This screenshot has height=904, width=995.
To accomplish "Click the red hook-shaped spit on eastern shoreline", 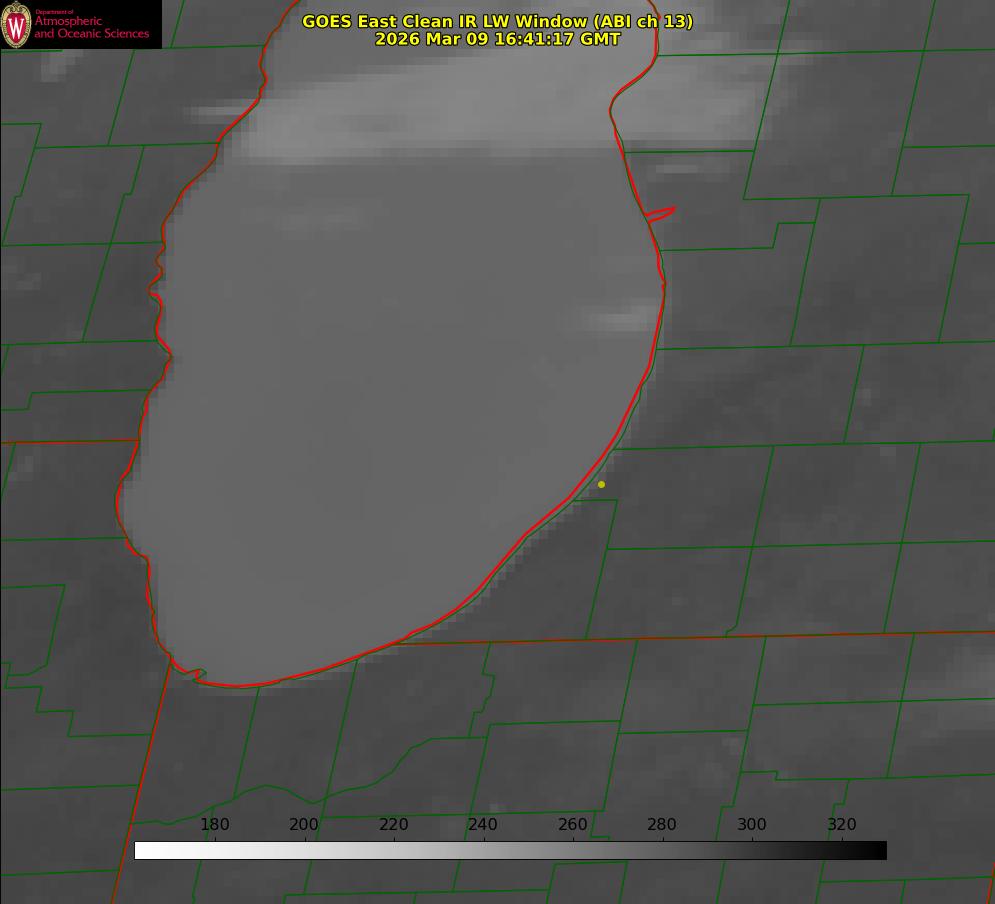I will pyautogui.click(x=662, y=212).
